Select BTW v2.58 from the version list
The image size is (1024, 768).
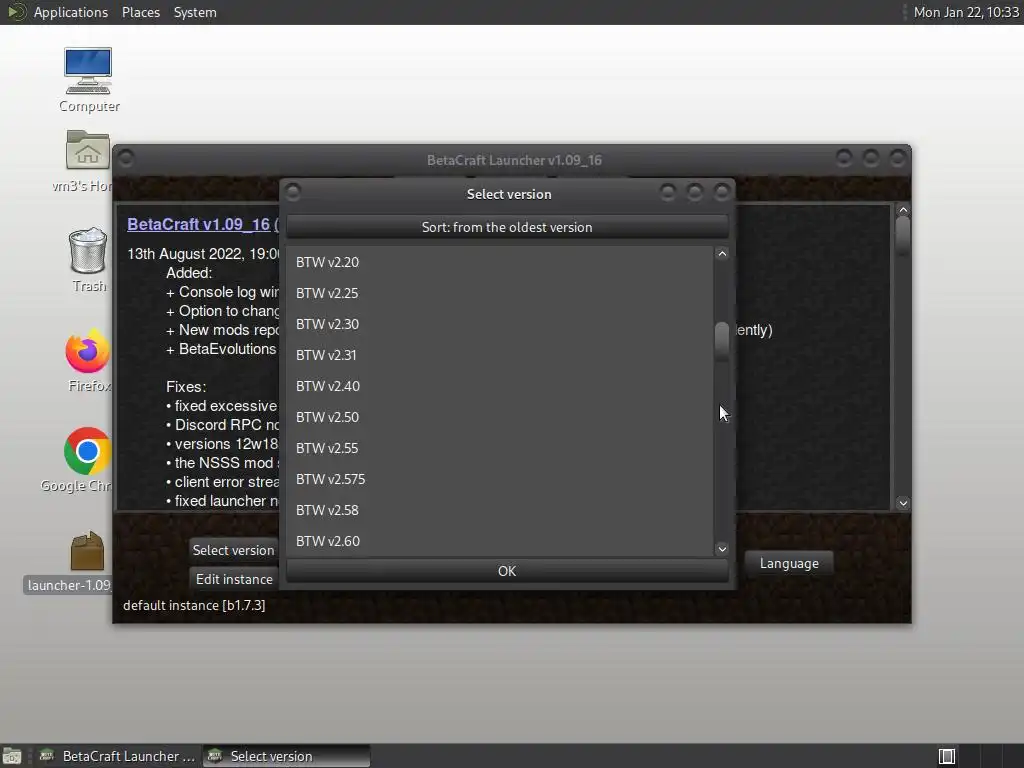click(501, 510)
